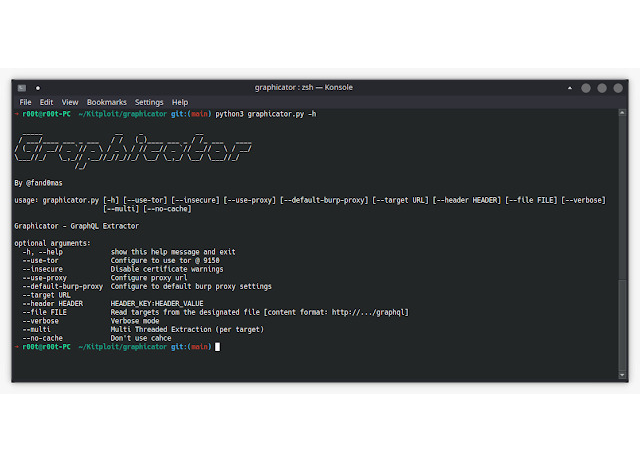Expand the Bookmarks menu
The image size is (640, 462).
(x=107, y=102)
